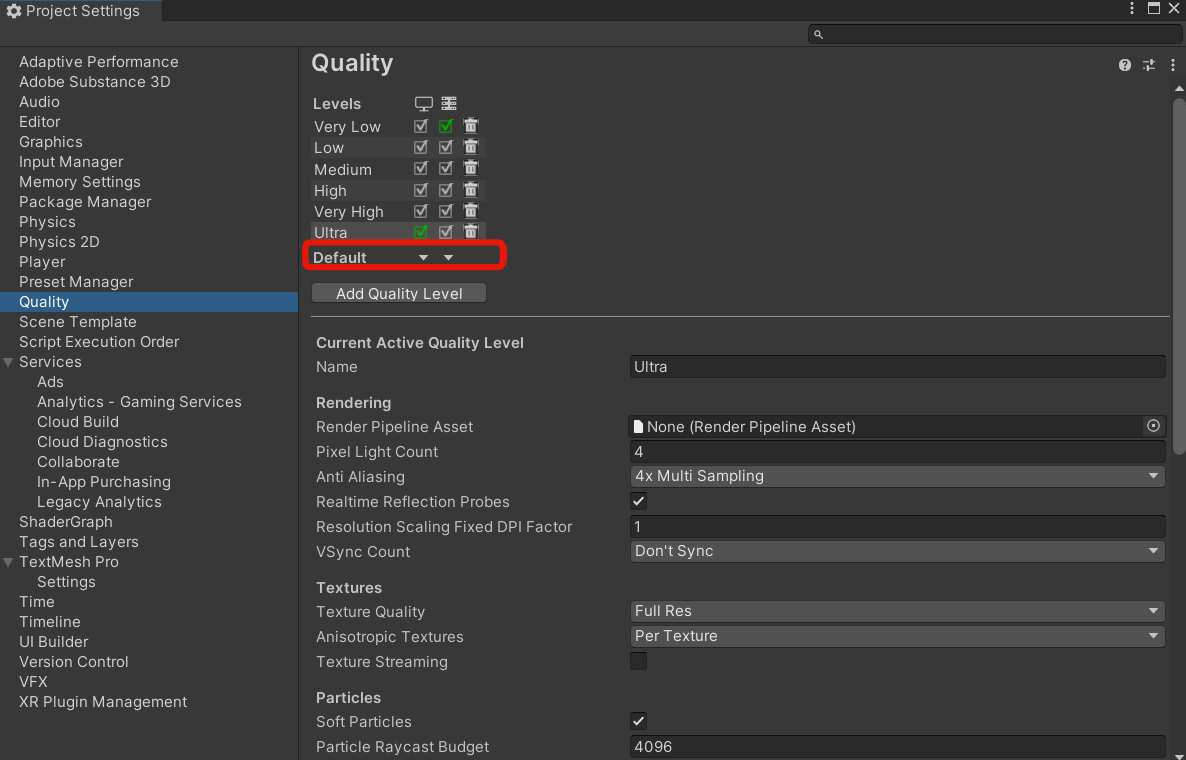Enable Texture Streaming checkbox
1186x760 pixels.
[x=638, y=661]
